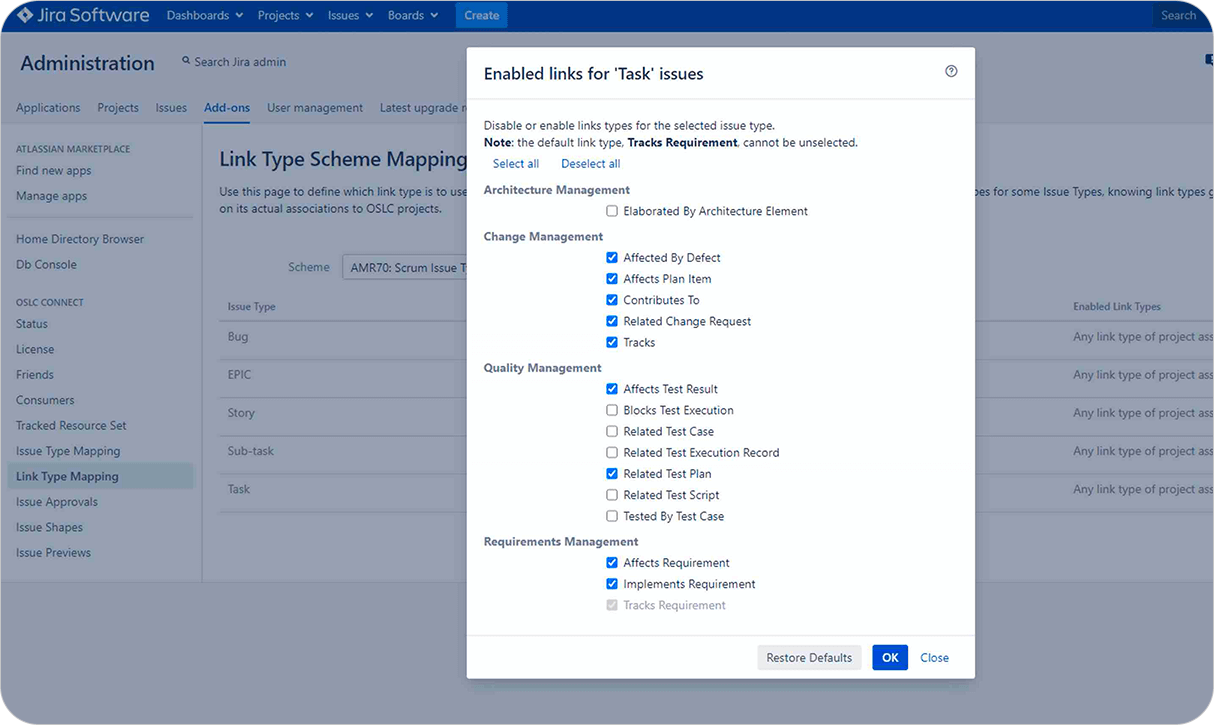Open the Boards dropdown menu

click(x=413, y=15)
